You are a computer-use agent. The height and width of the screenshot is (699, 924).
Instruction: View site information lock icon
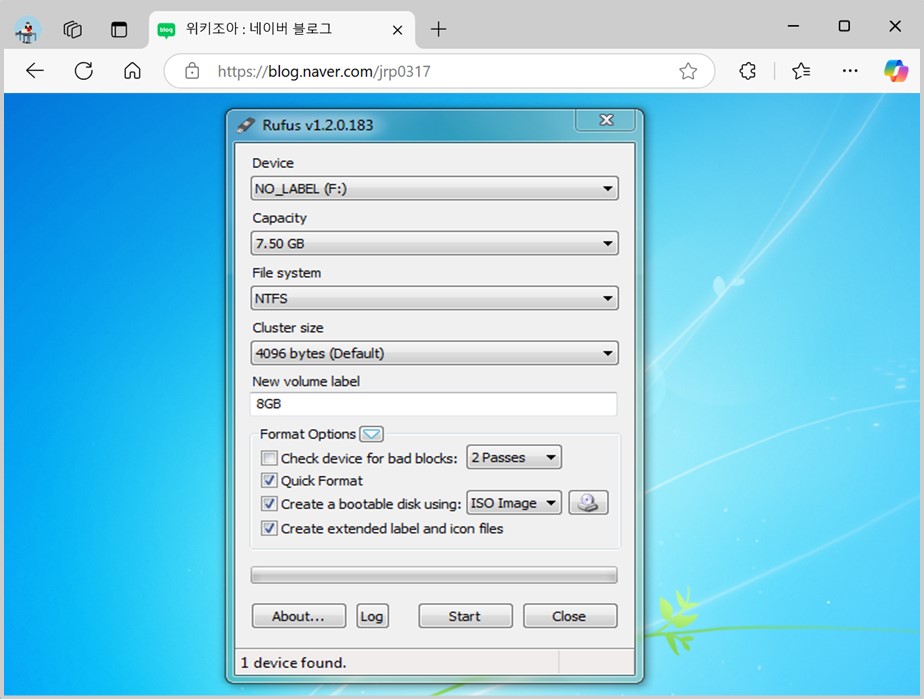click(192, 71)
